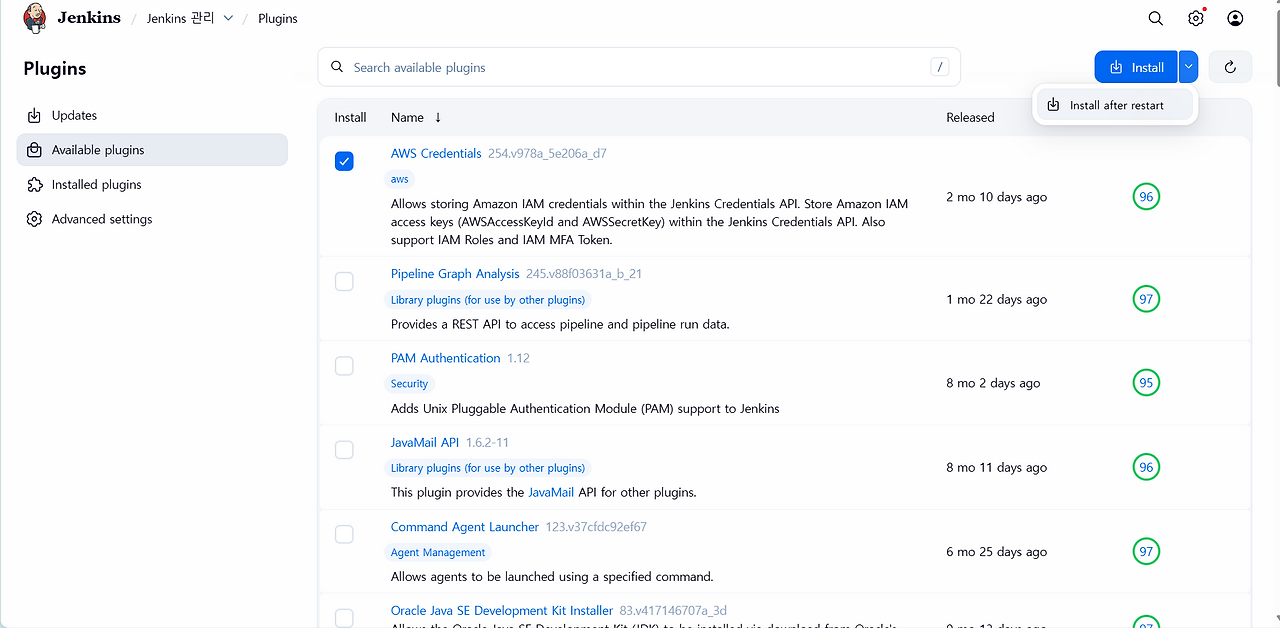Image resolution: width=1280 pixels, height=628 pixels.
Task: Click '6 mo 25 days ago' release date
Action: pos(996,551)
